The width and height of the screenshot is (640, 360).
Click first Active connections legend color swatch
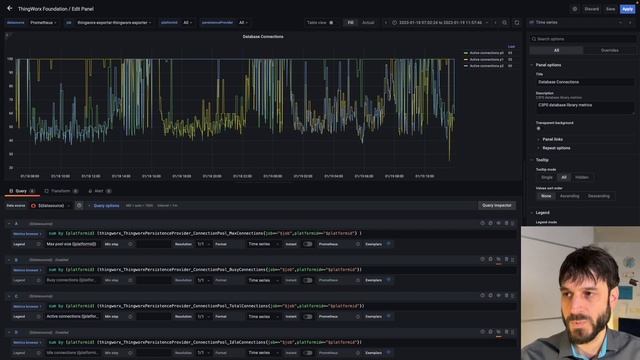tap(466, 53)
